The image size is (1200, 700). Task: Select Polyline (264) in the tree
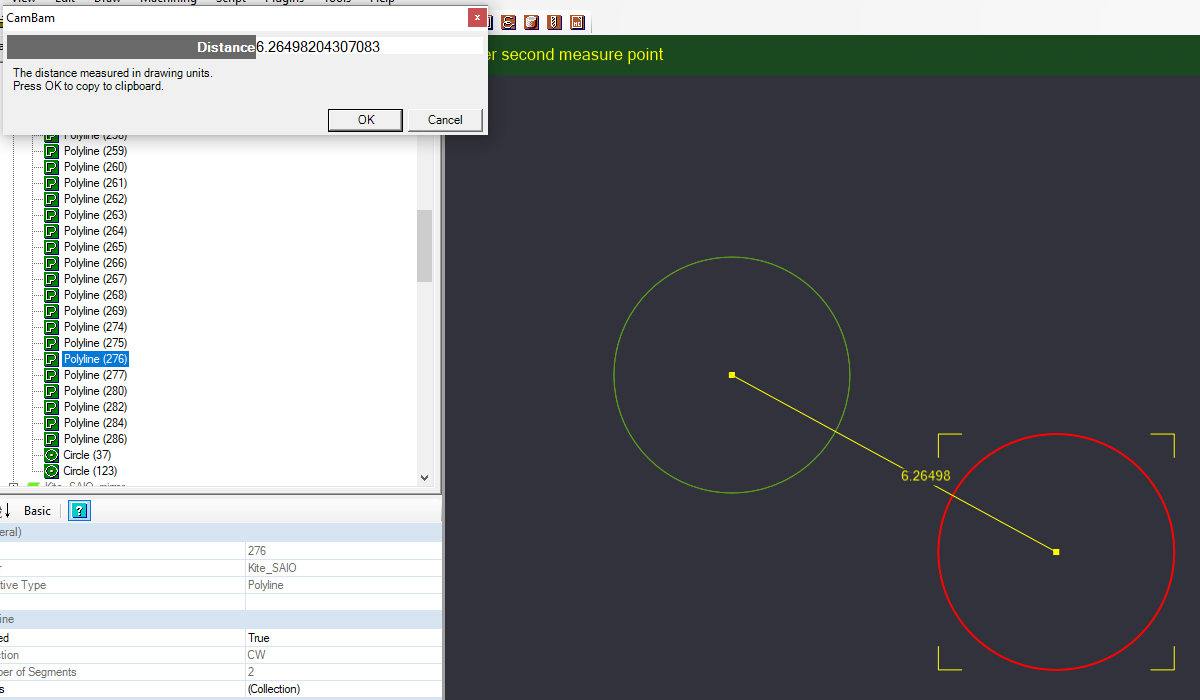[95, 231]
